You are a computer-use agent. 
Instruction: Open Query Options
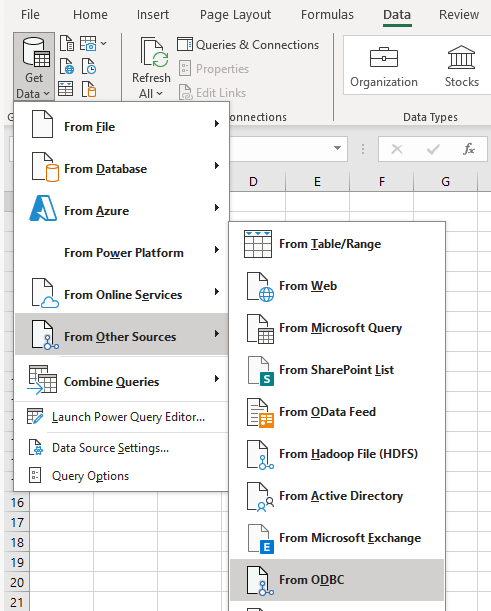tap(121, 476)
